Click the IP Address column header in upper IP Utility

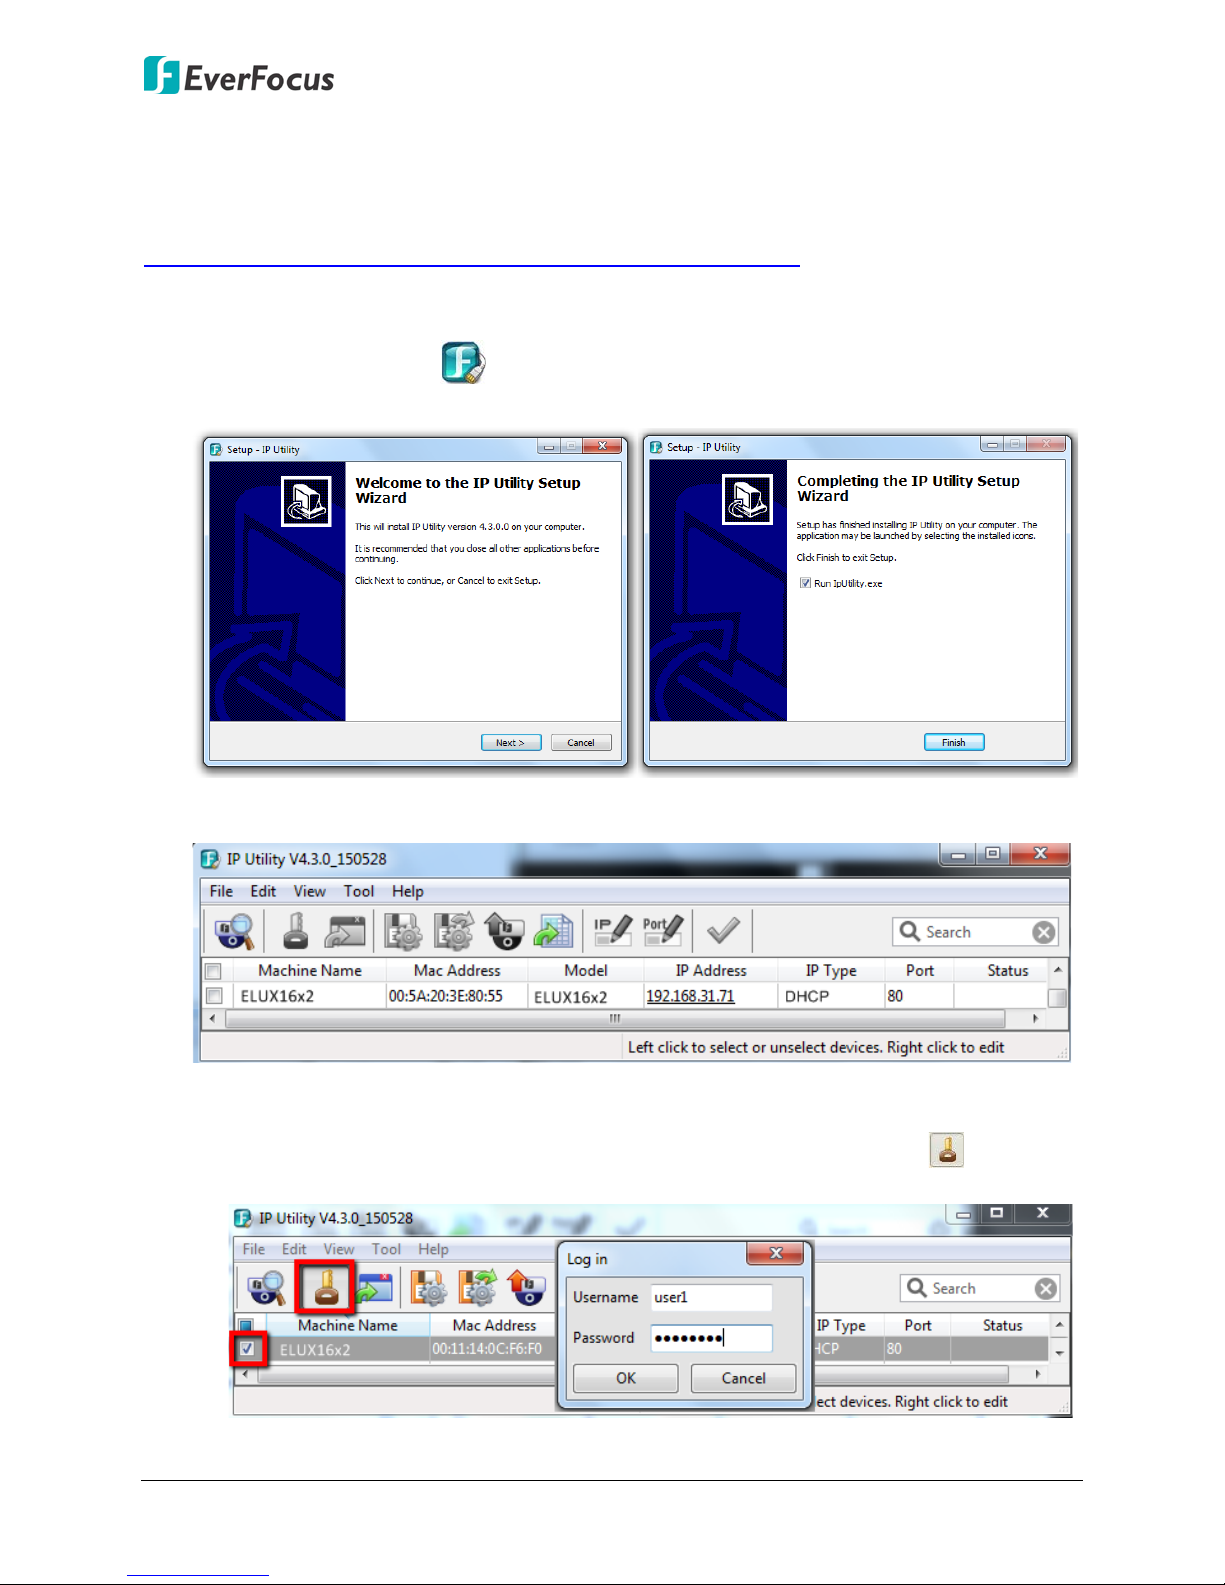tap(711, 970)
